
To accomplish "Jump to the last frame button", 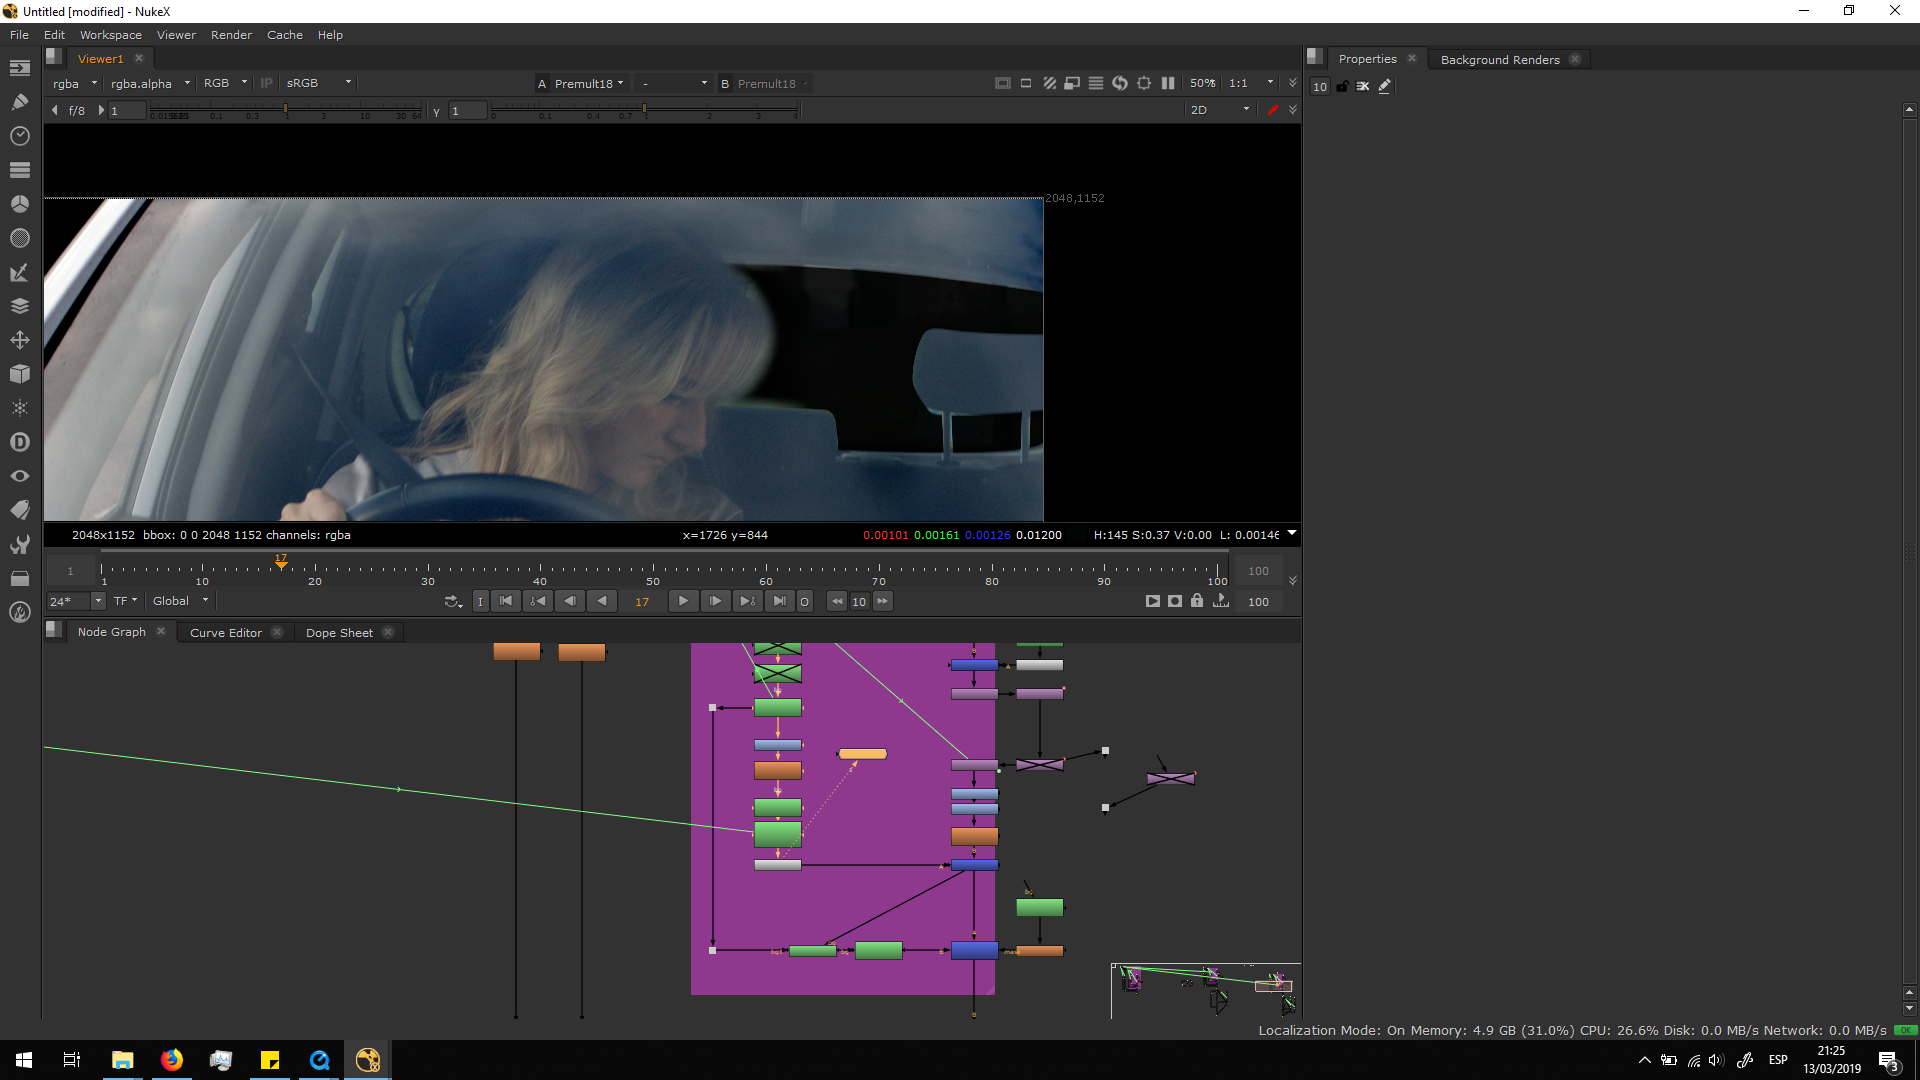I will coord(779,601).
